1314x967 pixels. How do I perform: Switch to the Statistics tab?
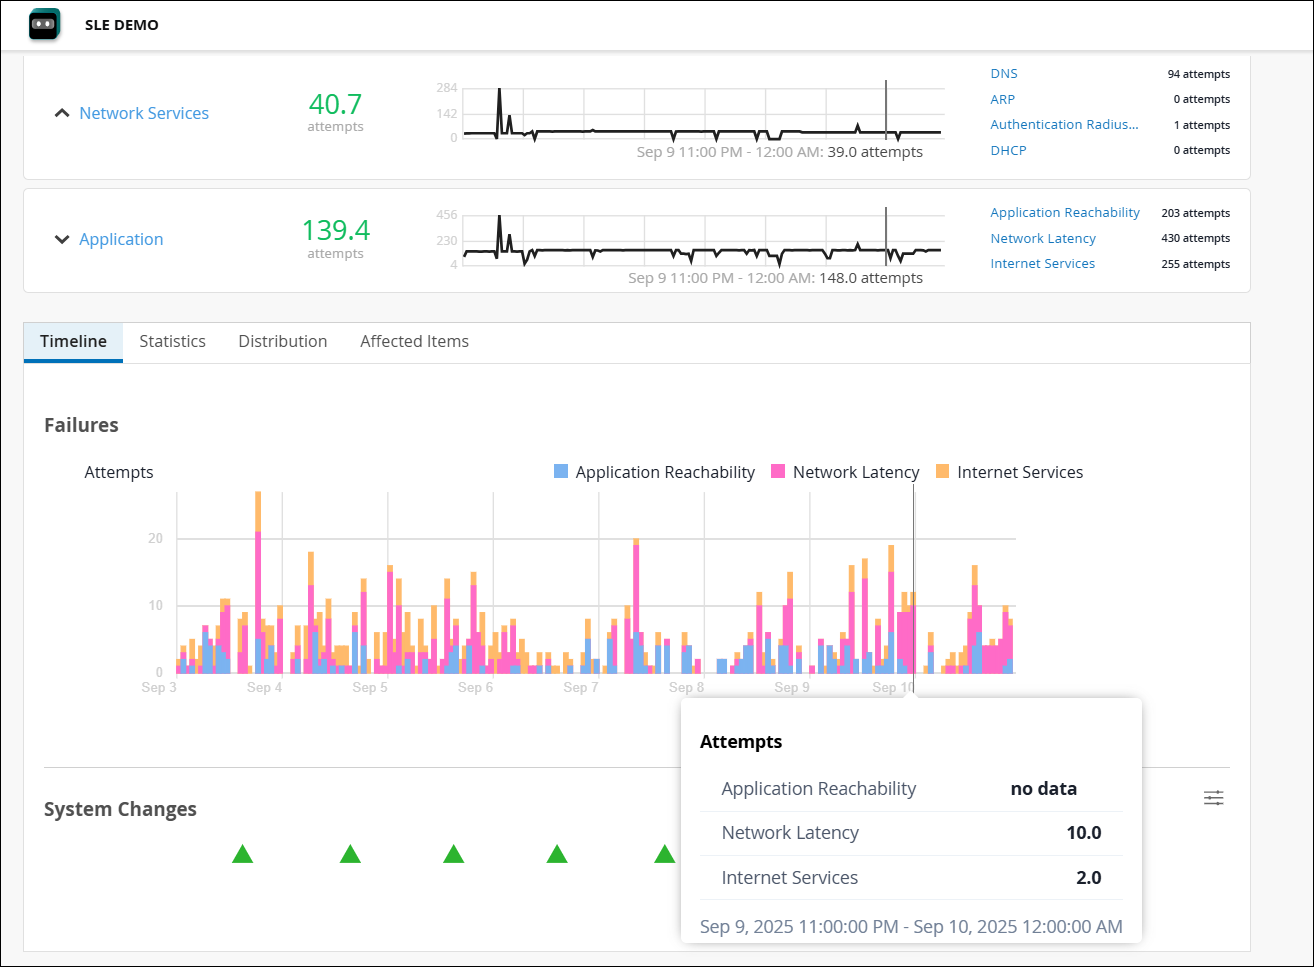(172, 341)
